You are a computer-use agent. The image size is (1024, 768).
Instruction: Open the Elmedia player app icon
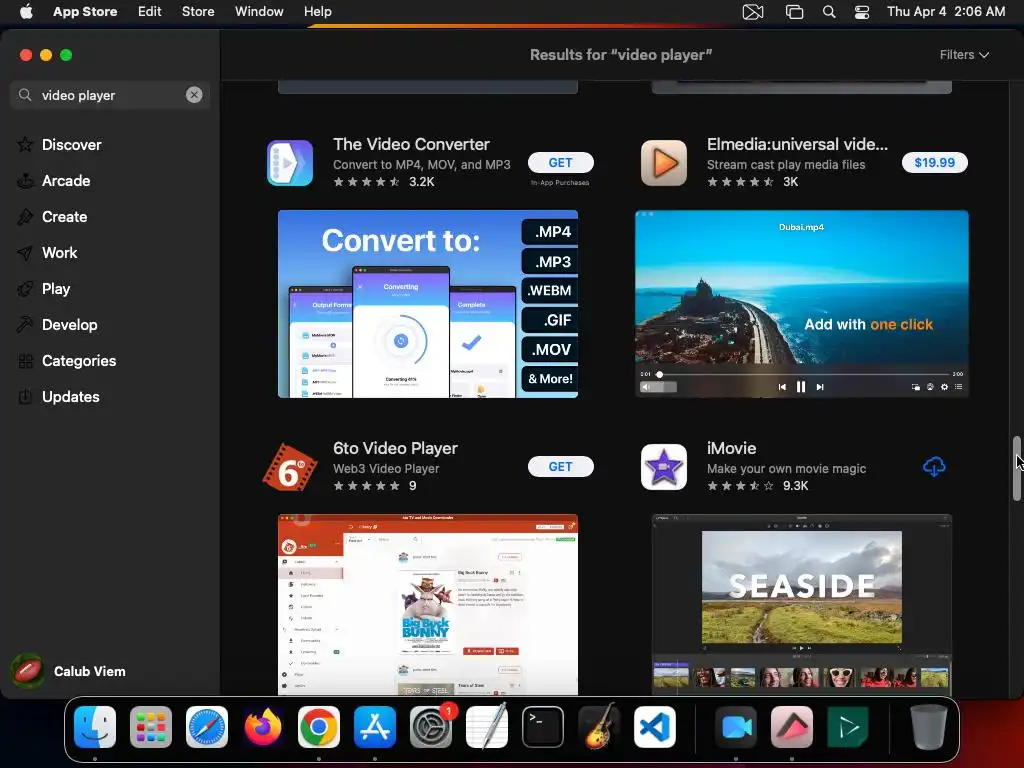click(664, 163)
